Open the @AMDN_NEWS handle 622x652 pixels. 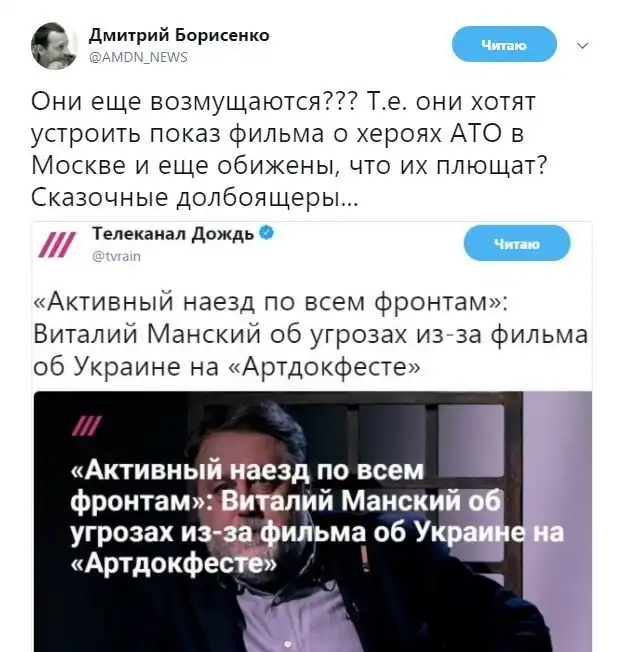pos(139,57)
